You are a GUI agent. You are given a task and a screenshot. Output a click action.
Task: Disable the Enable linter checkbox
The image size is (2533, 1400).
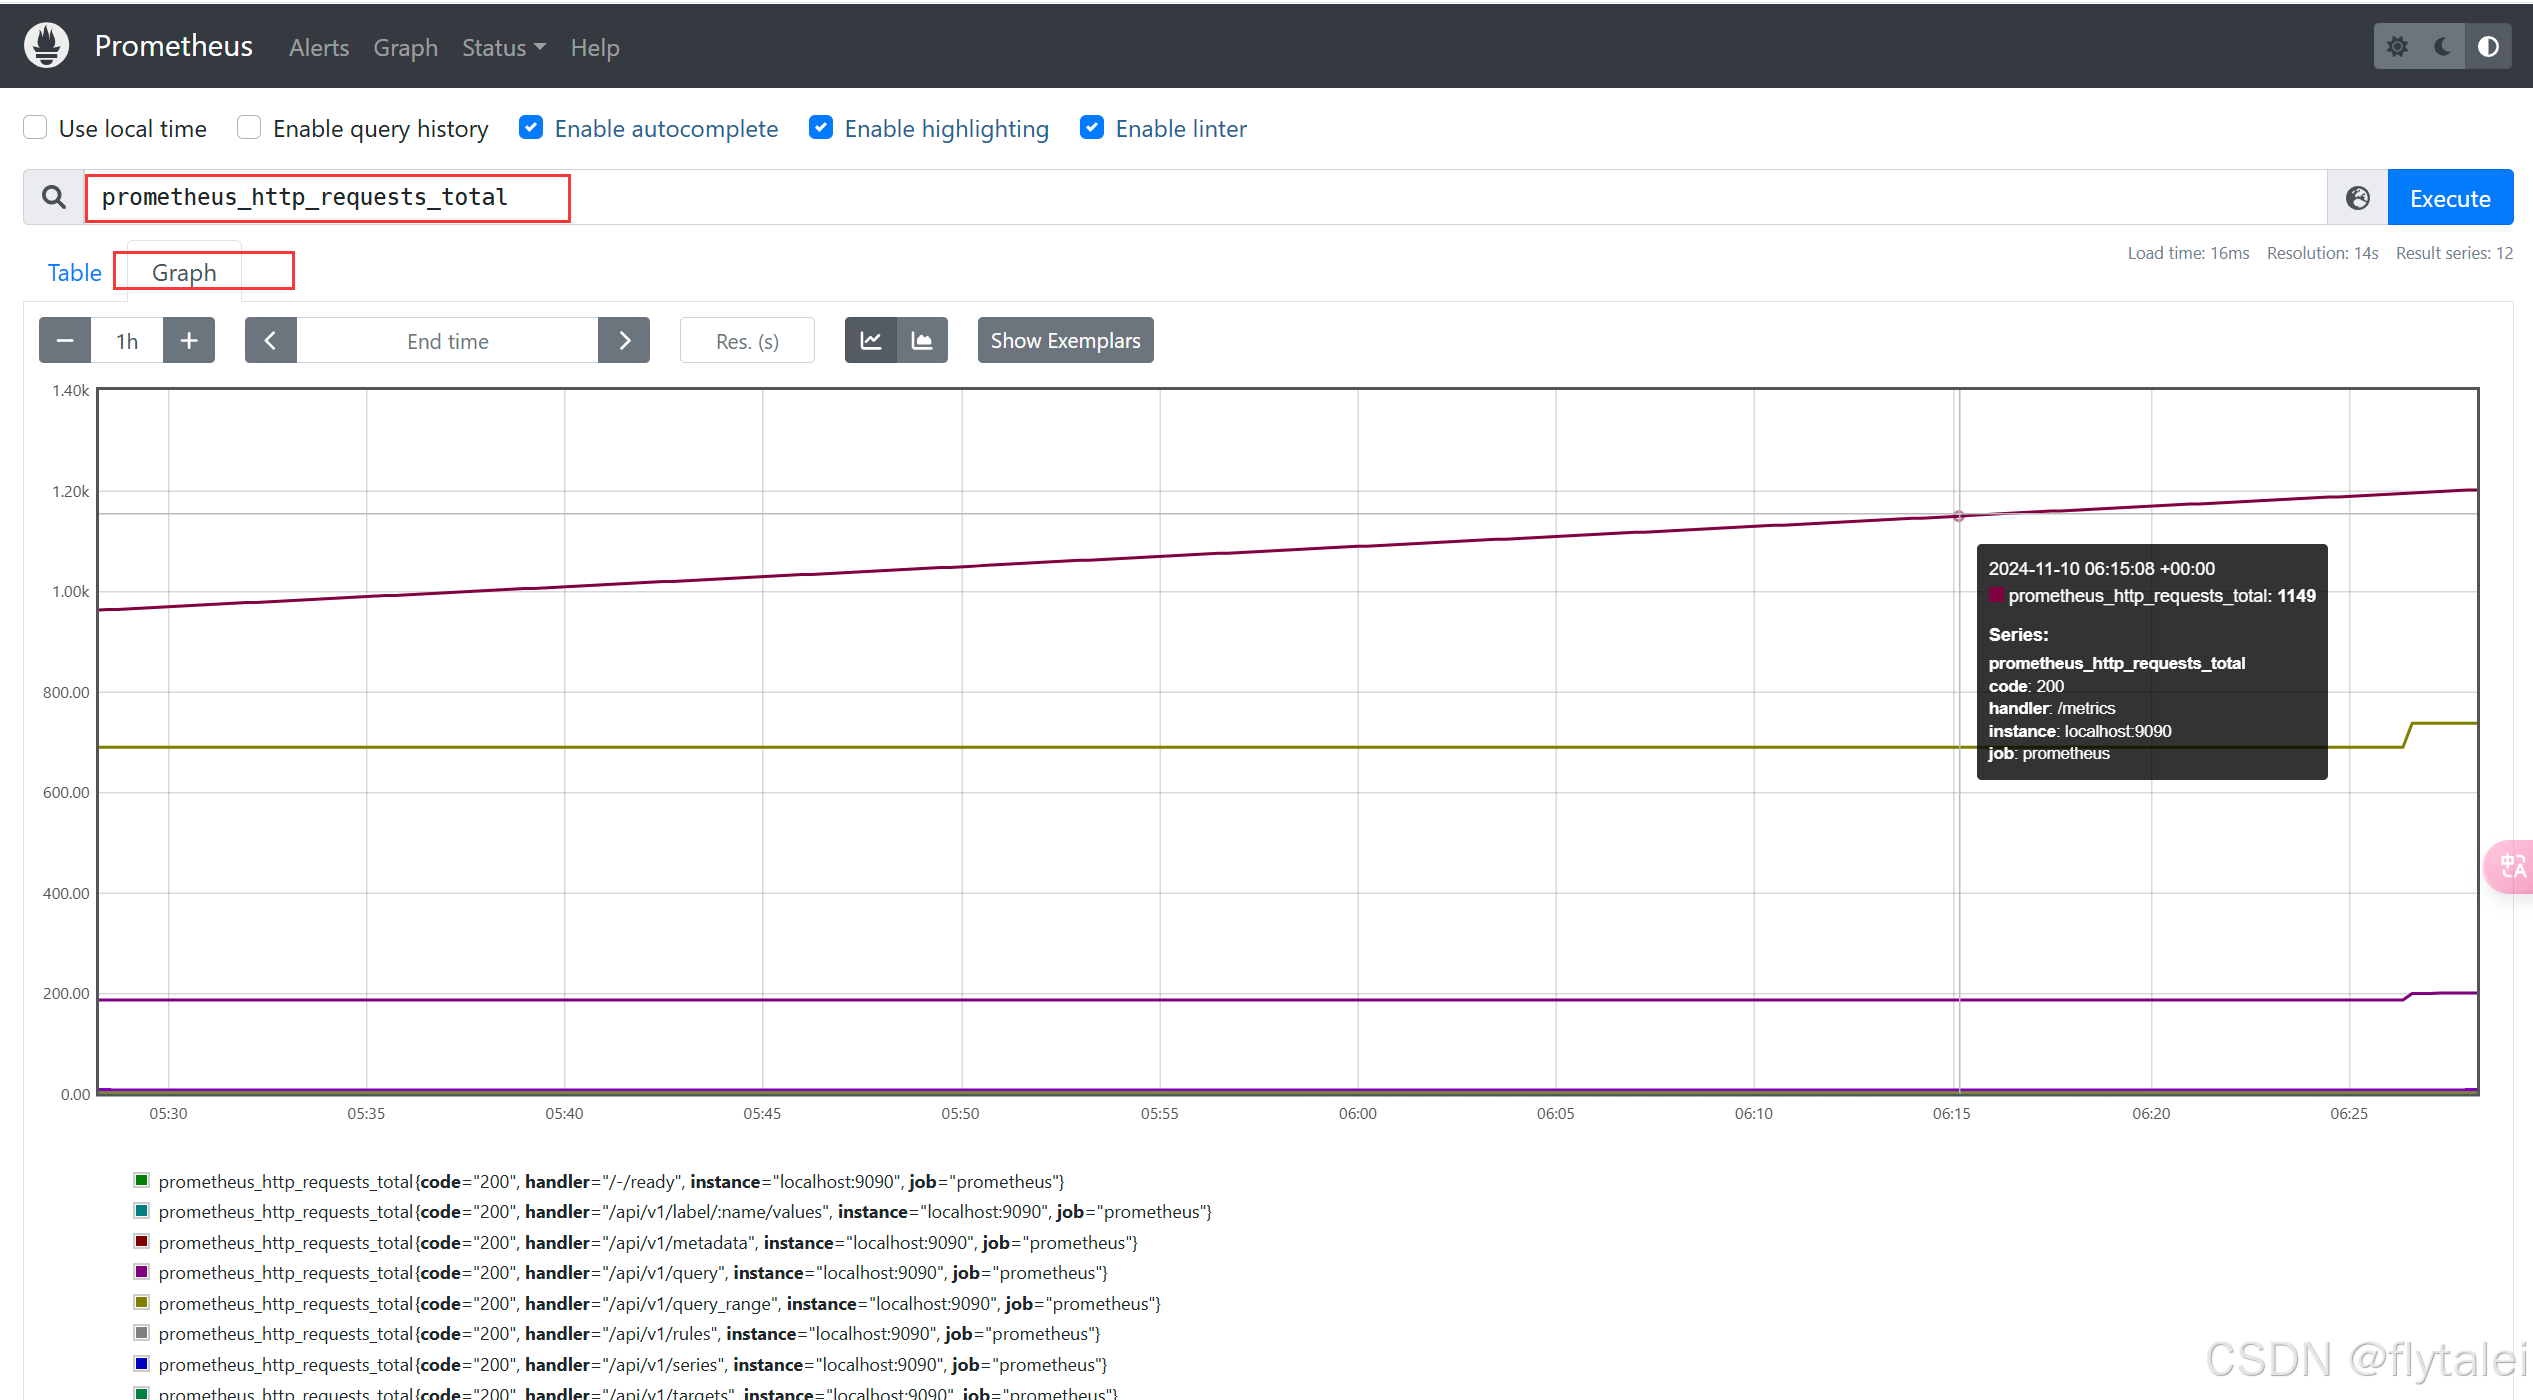coord(1092,128)
